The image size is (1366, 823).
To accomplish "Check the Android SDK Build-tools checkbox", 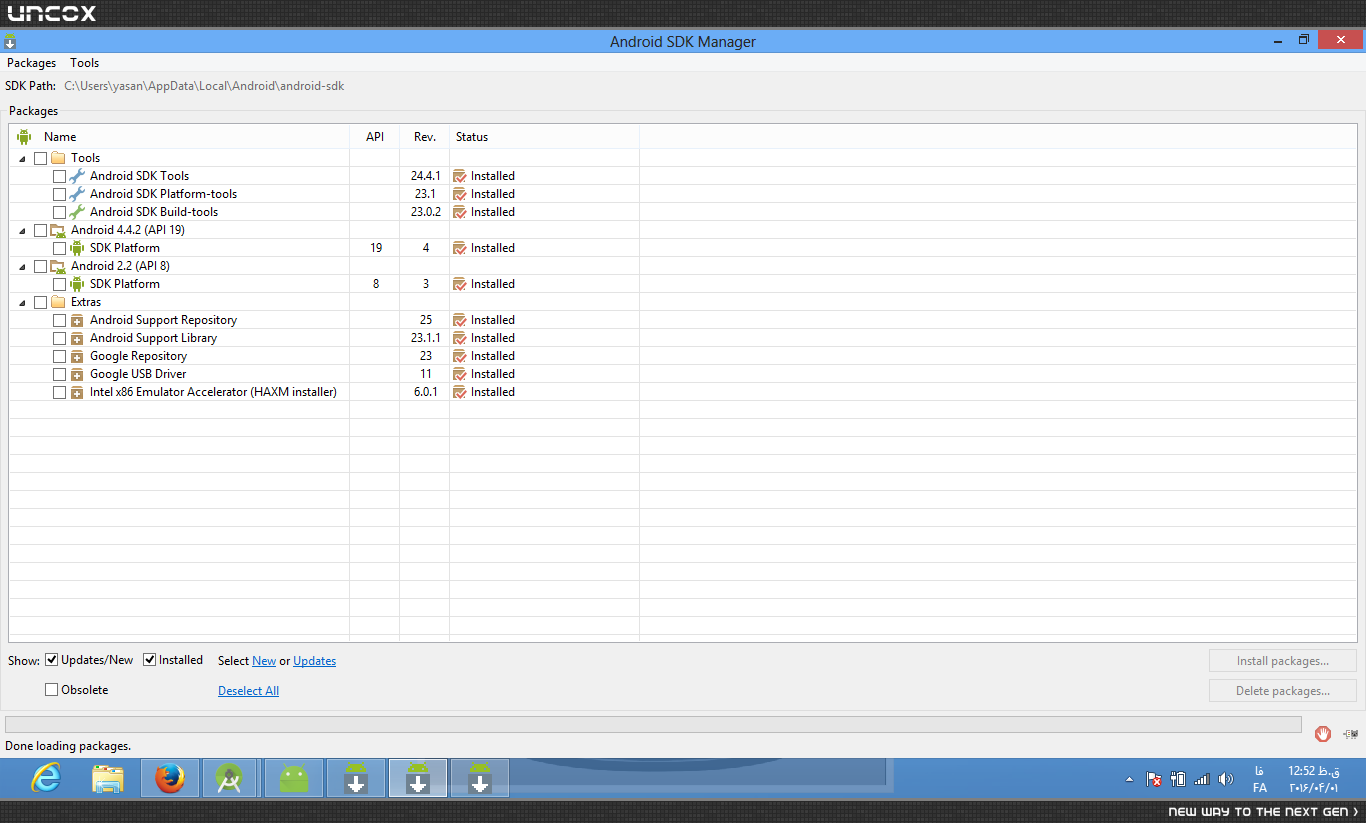I will pos(59,212).
